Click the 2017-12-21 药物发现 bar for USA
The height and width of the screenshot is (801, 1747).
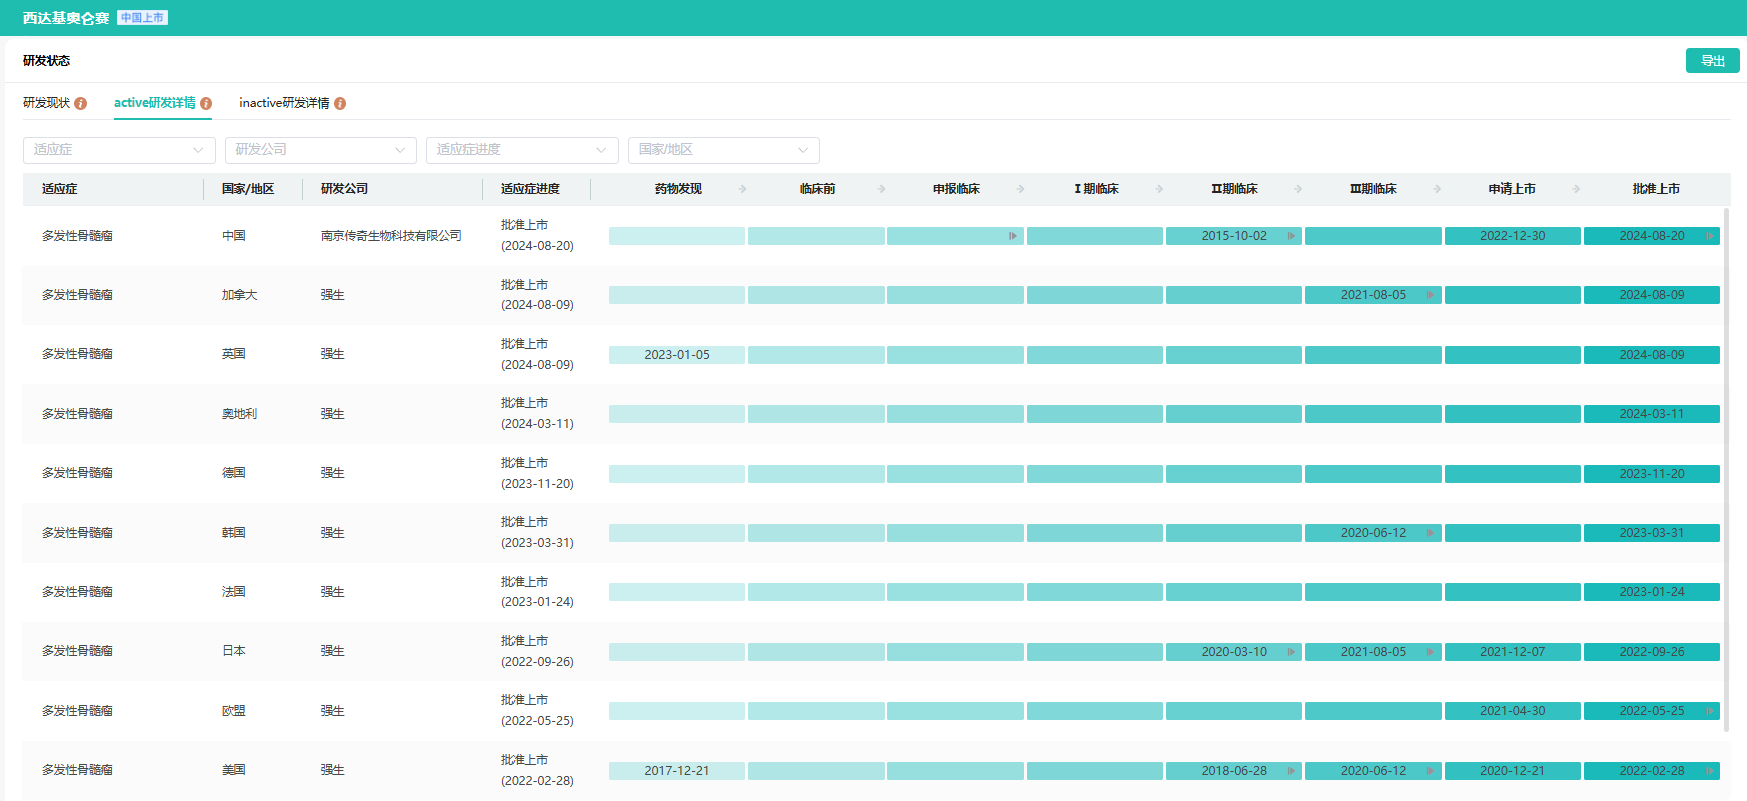tap(676, 771)
